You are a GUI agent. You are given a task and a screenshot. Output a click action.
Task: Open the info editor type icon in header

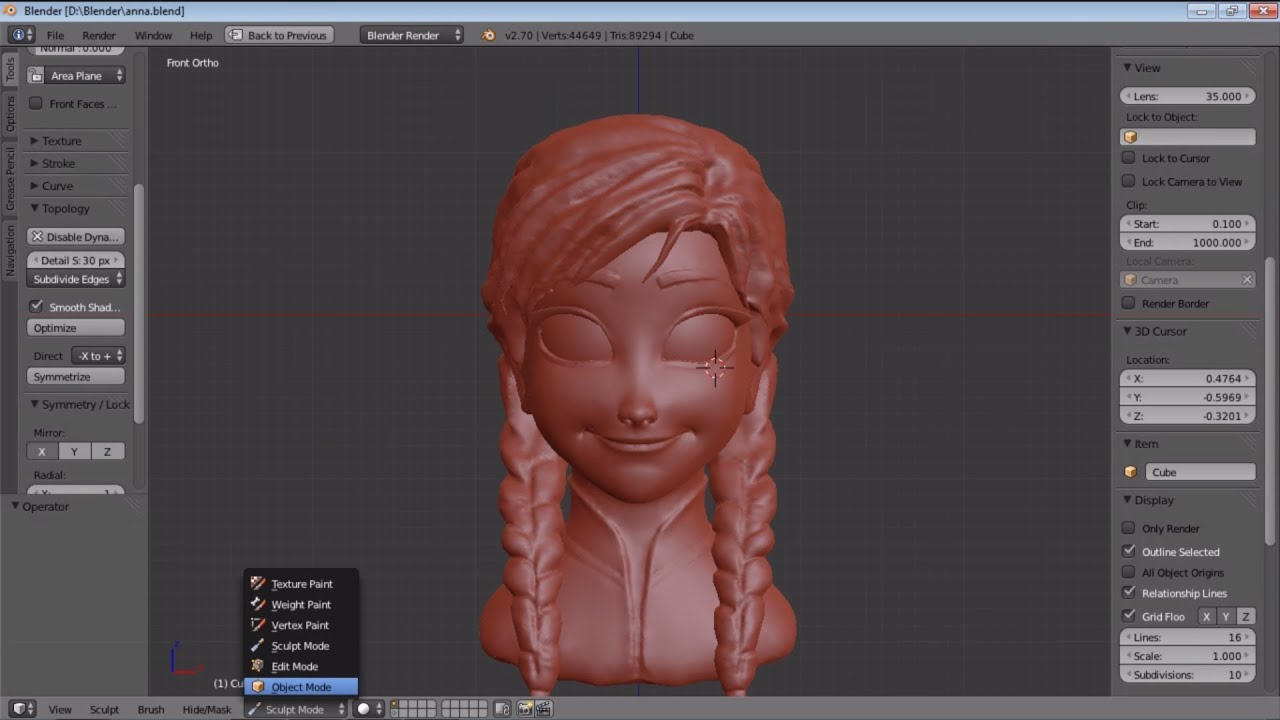[x=21, y=35]
